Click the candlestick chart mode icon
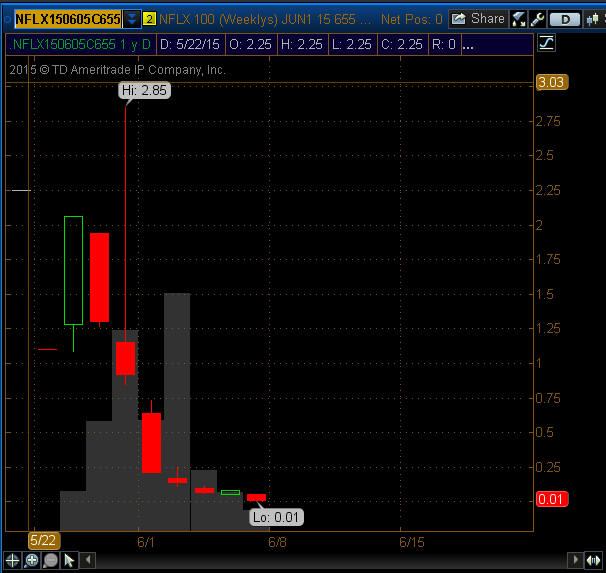 592,19
